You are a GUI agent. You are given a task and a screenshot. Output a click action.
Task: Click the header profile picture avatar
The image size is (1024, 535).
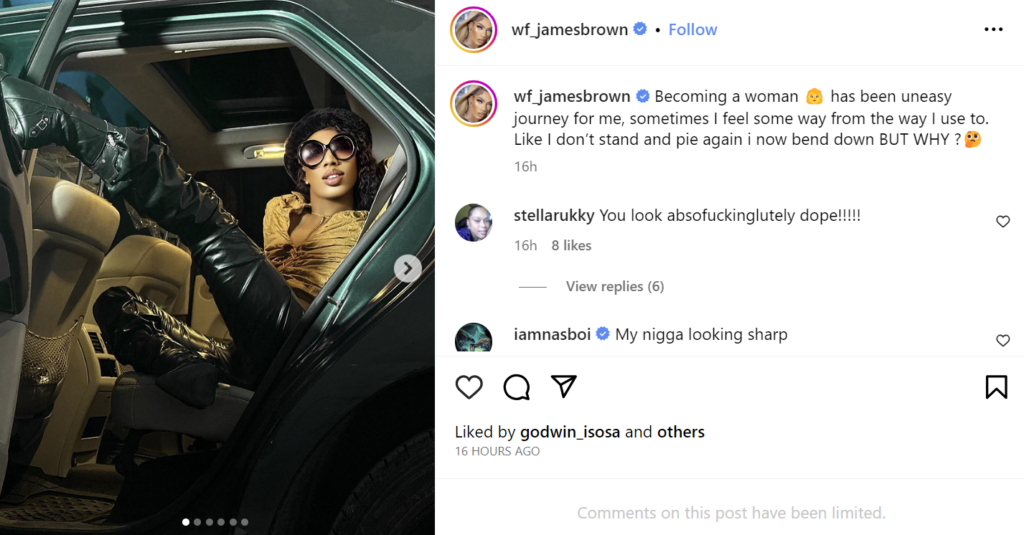point(474,30)
